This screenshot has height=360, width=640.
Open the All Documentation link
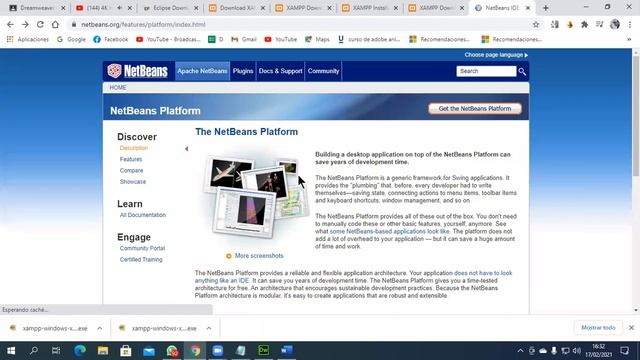tap(143, 215)
